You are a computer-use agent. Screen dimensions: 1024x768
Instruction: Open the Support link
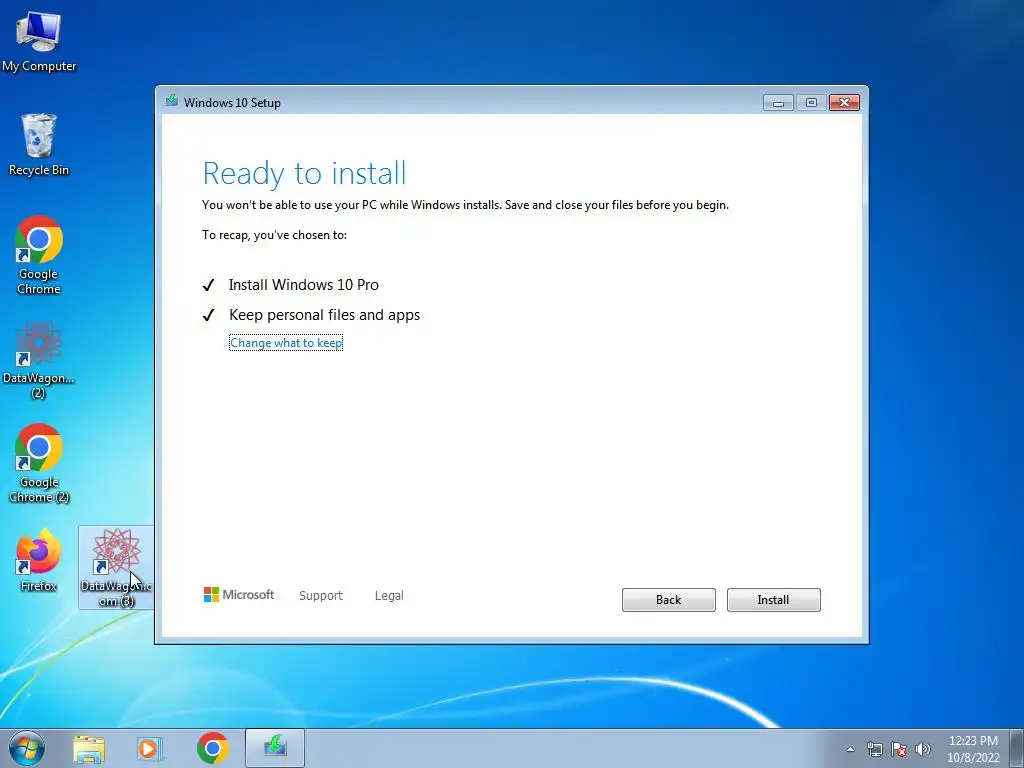tap(321, 596)
